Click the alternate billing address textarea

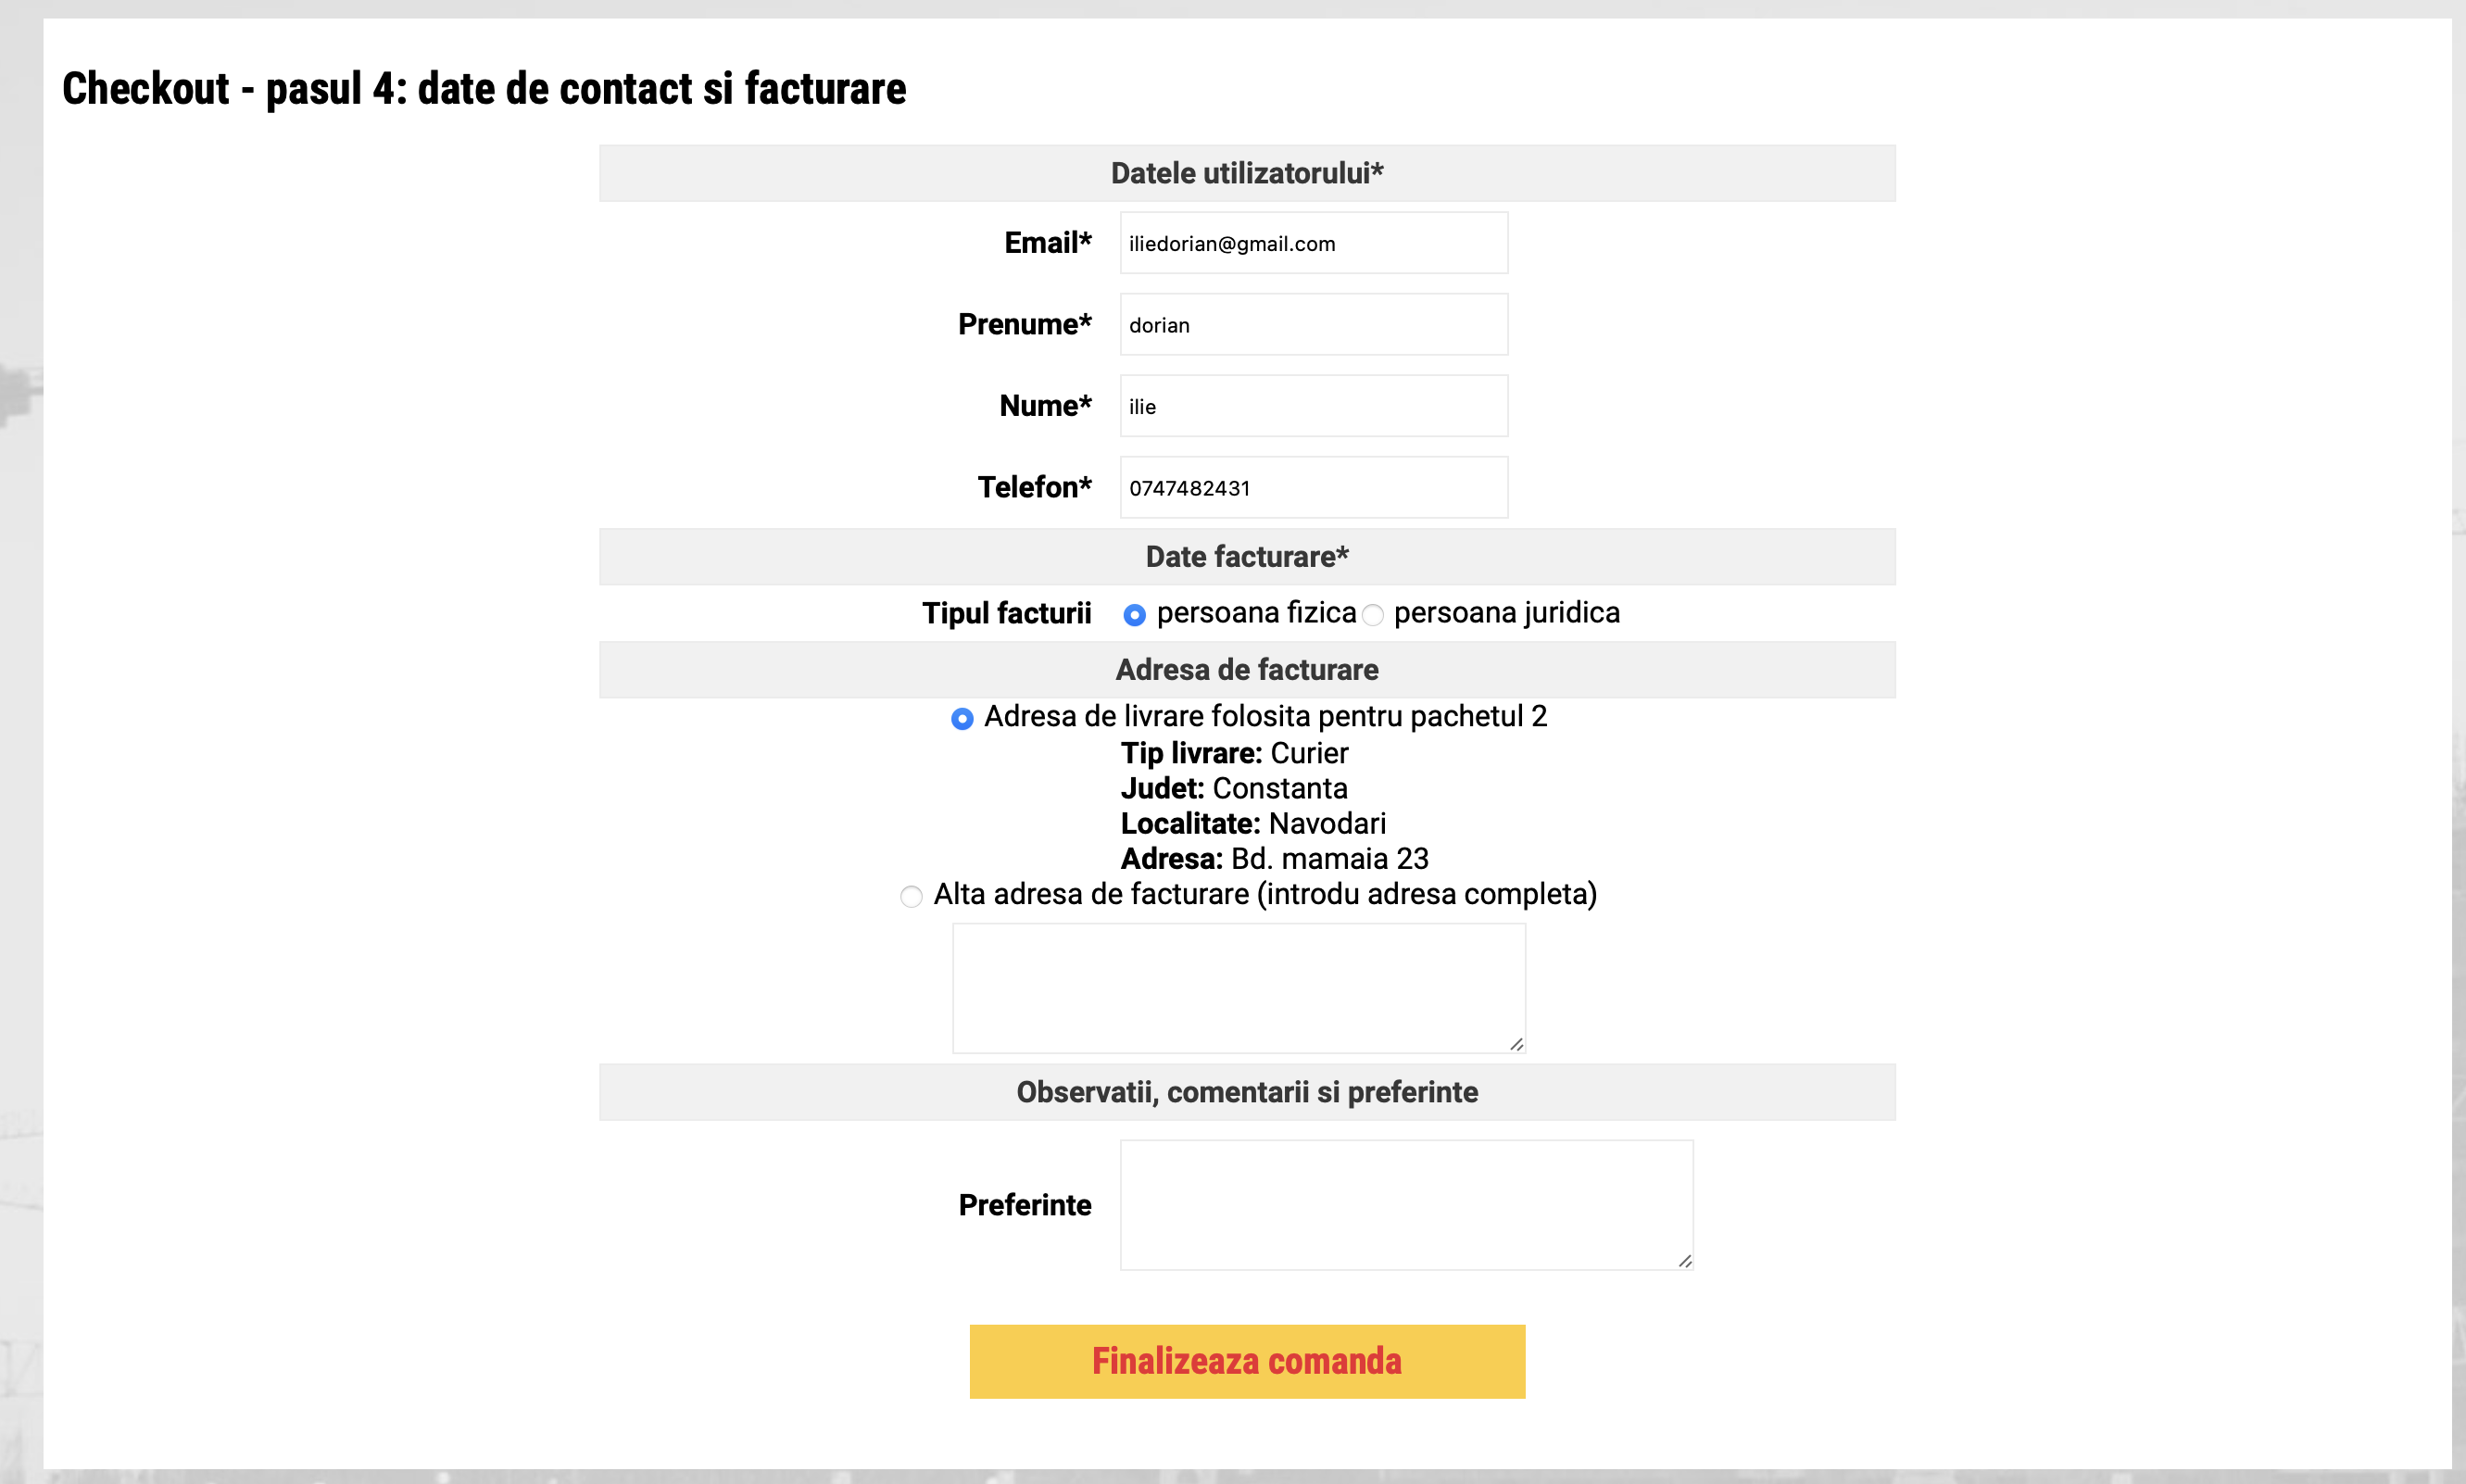click(x=1238, y=987)
